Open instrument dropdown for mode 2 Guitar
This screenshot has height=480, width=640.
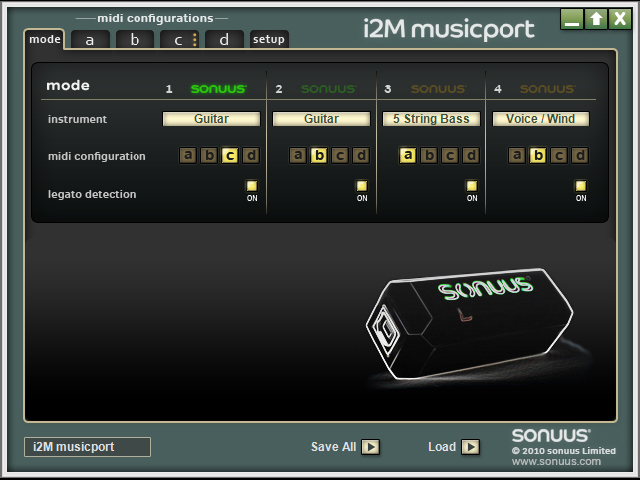(x=321, y=119)
